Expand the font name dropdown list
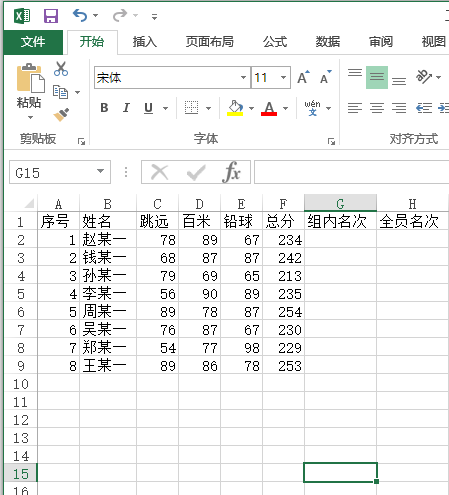Screen dimensions: 449x495 (244, 78)
